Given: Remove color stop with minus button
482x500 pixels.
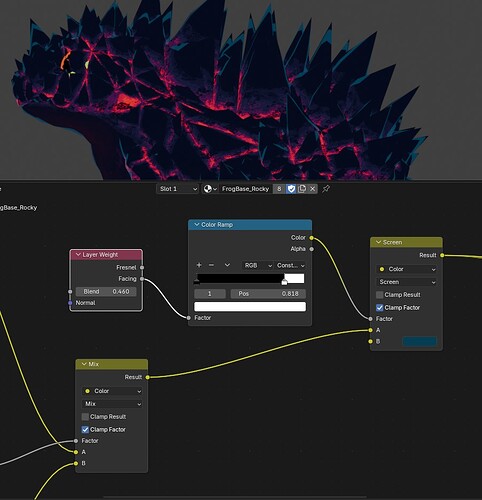Looking at the screenshot, I should click(x=211, y=265).
